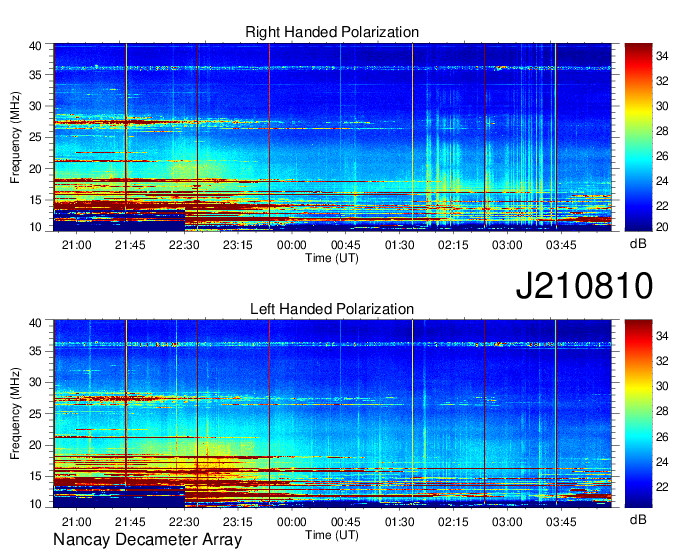Click the 00:45 tick under Left Handed plot
680x552 pixels.
(x=346, y=522)
